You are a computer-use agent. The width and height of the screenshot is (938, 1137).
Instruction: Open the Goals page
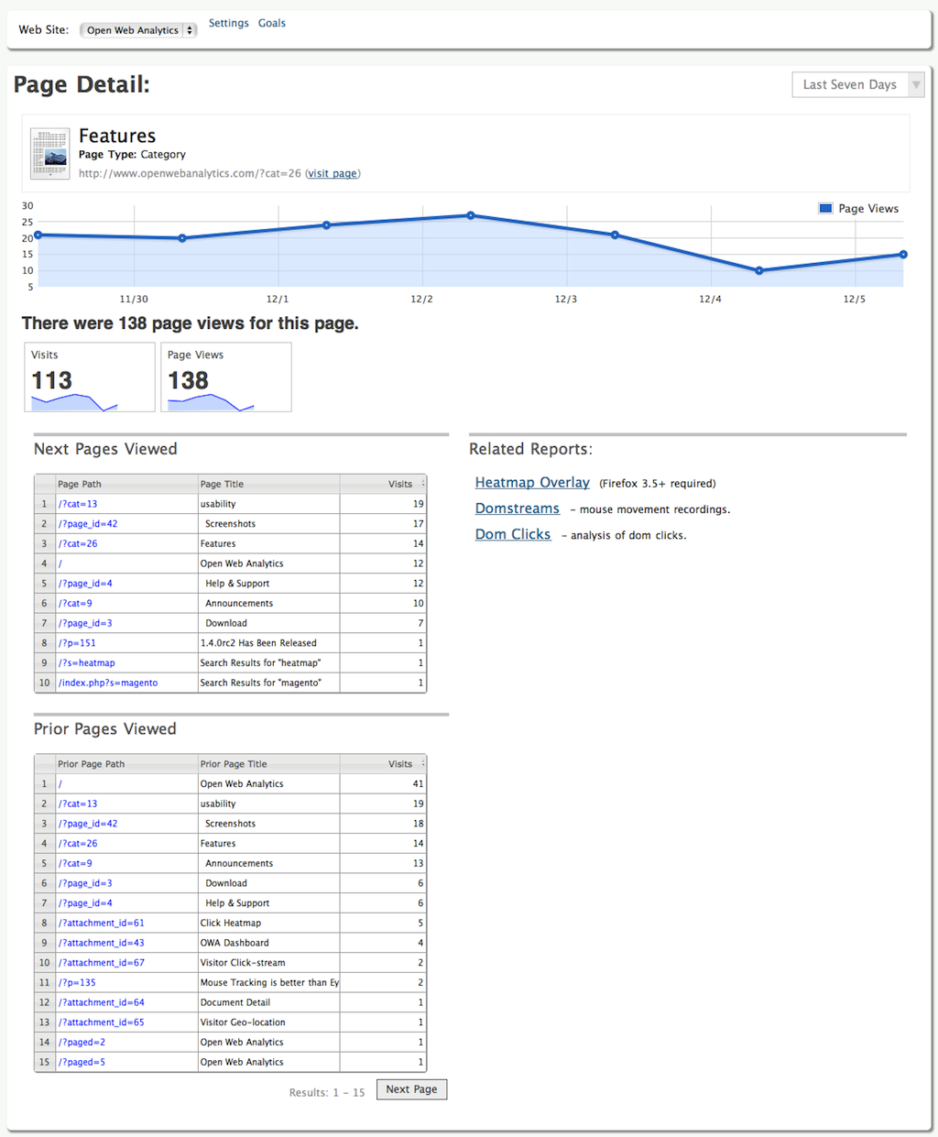click(271, 22)
